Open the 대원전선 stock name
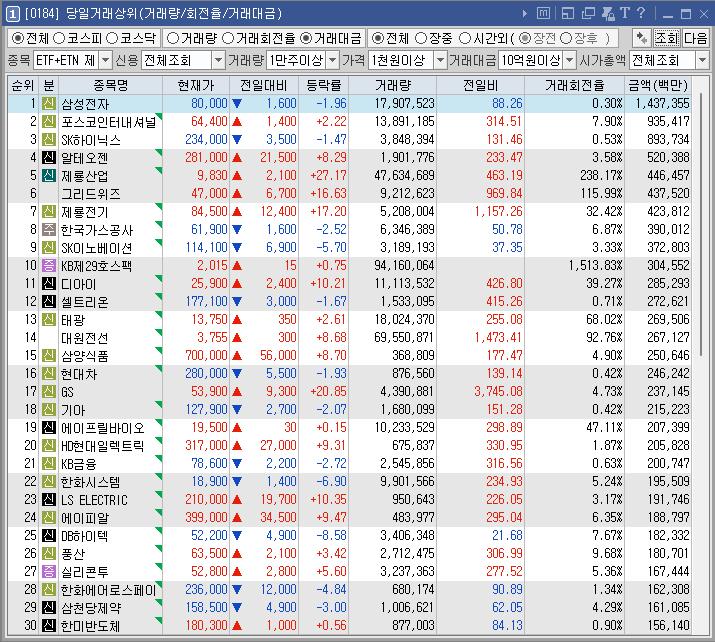Image resolution: width=715 pixels, height=642 pixels. point(85,338)
